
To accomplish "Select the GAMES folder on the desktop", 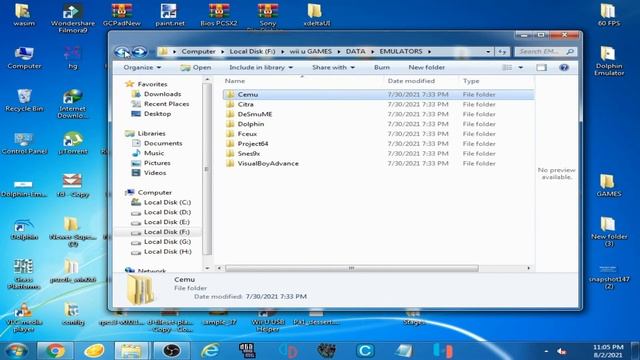I will (x=609, y=185).
